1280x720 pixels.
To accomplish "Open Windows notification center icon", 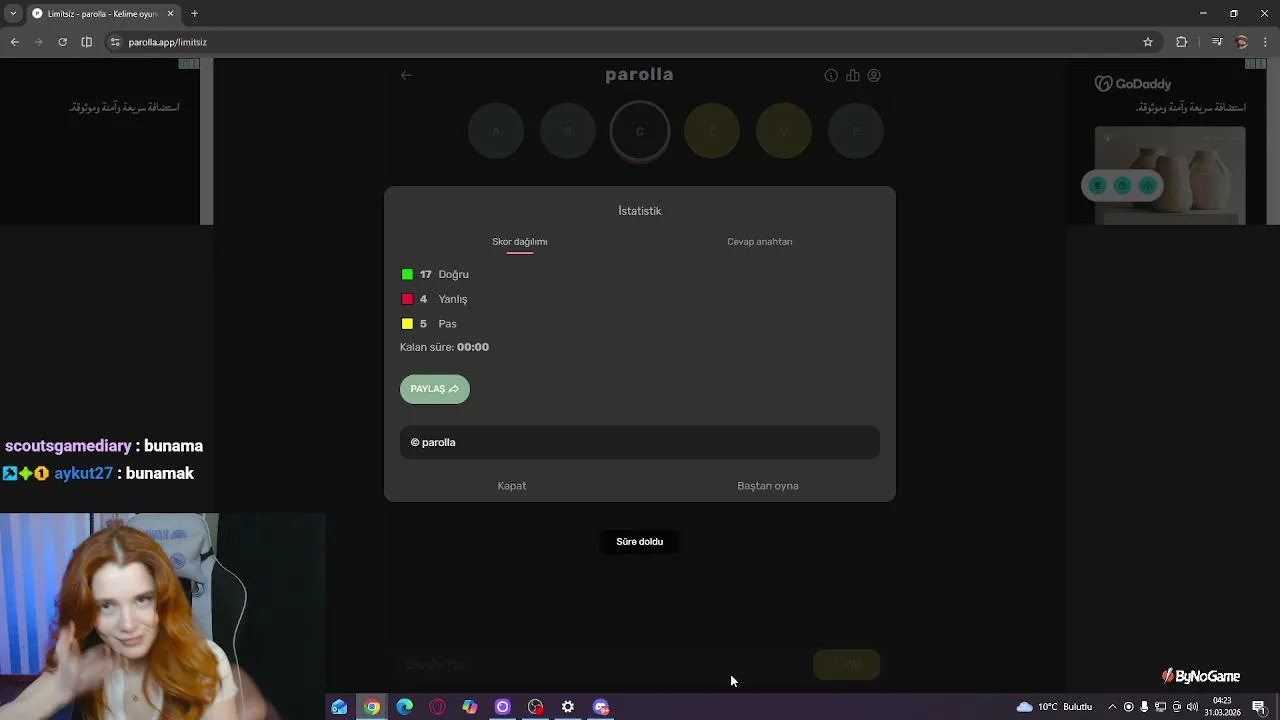I will click(1259, 707).
